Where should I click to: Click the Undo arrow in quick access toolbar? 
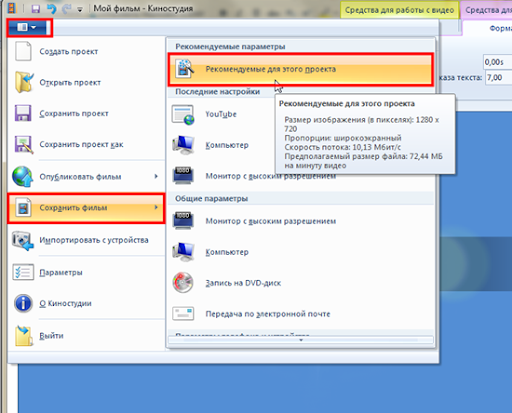pyautogui.click(x=51, y=8)
